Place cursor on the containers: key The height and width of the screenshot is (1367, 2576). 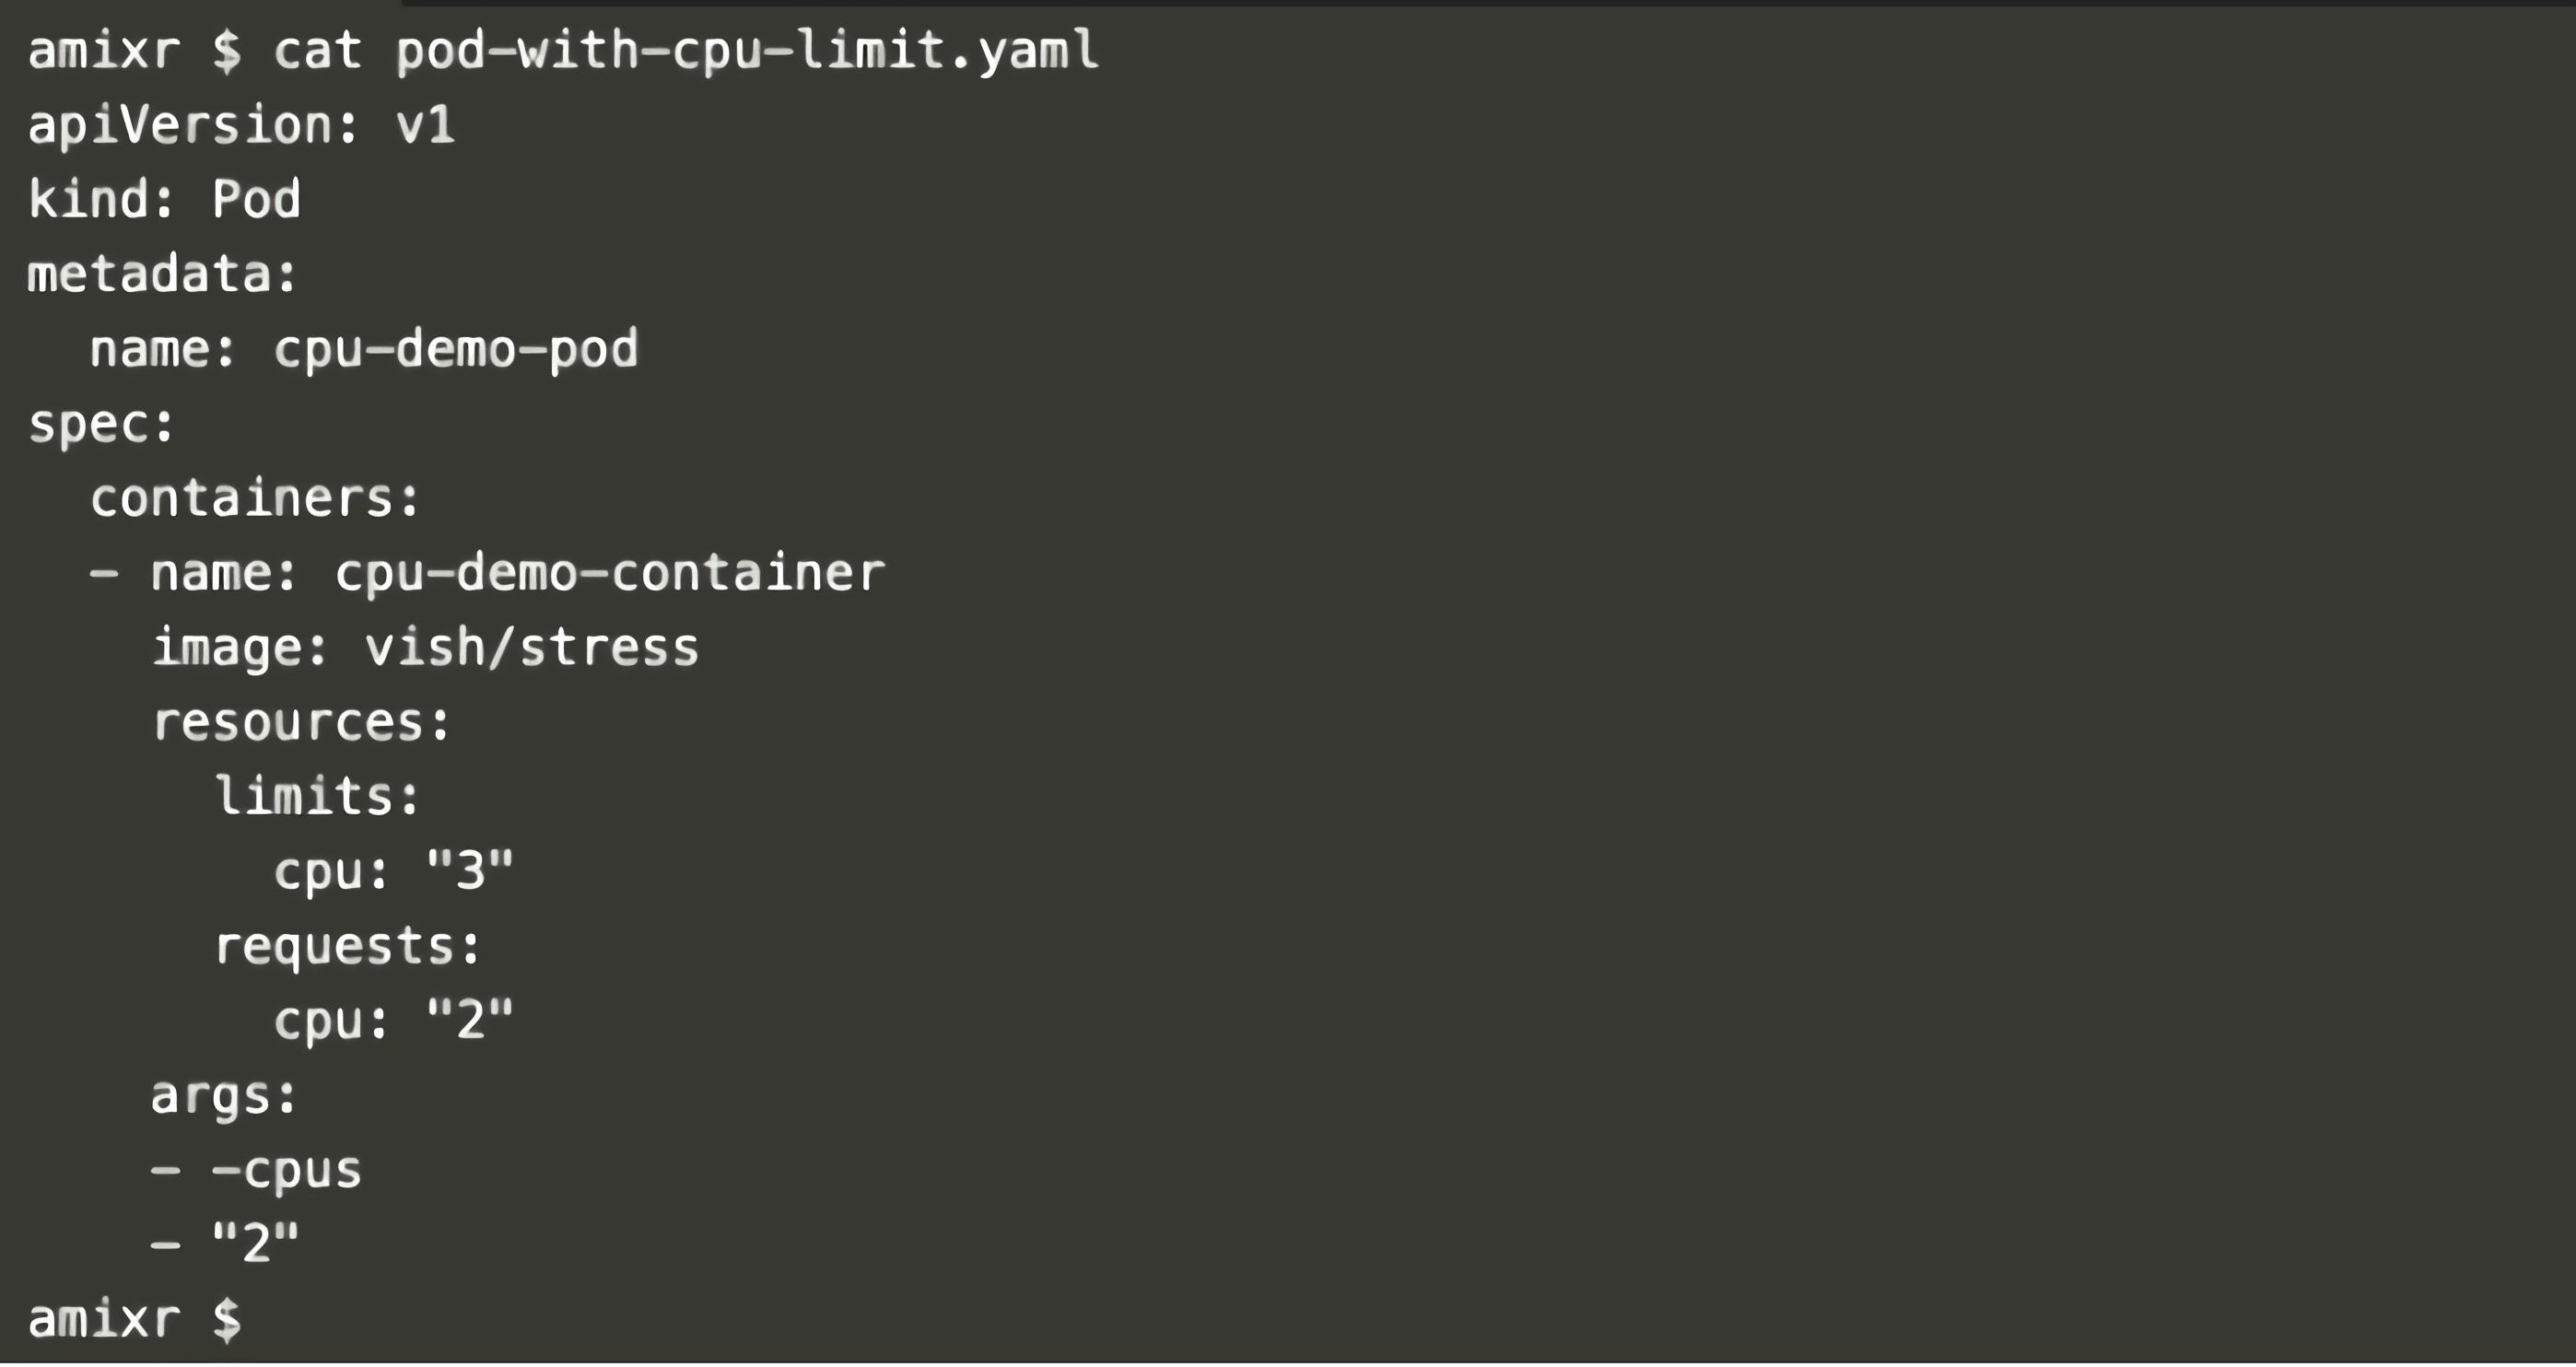click(255, 498)
